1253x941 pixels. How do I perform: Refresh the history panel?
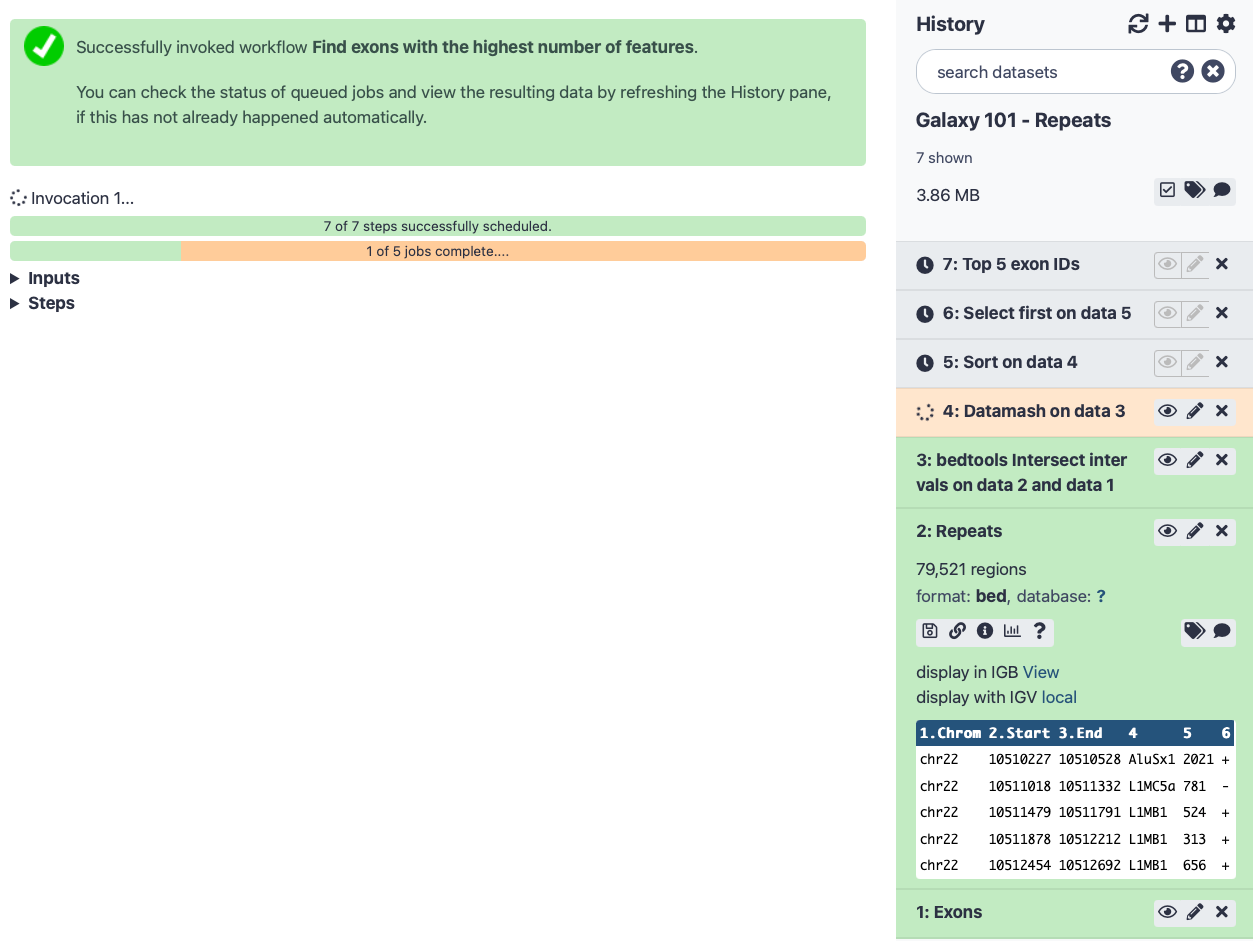click(x=1138, y=24)
